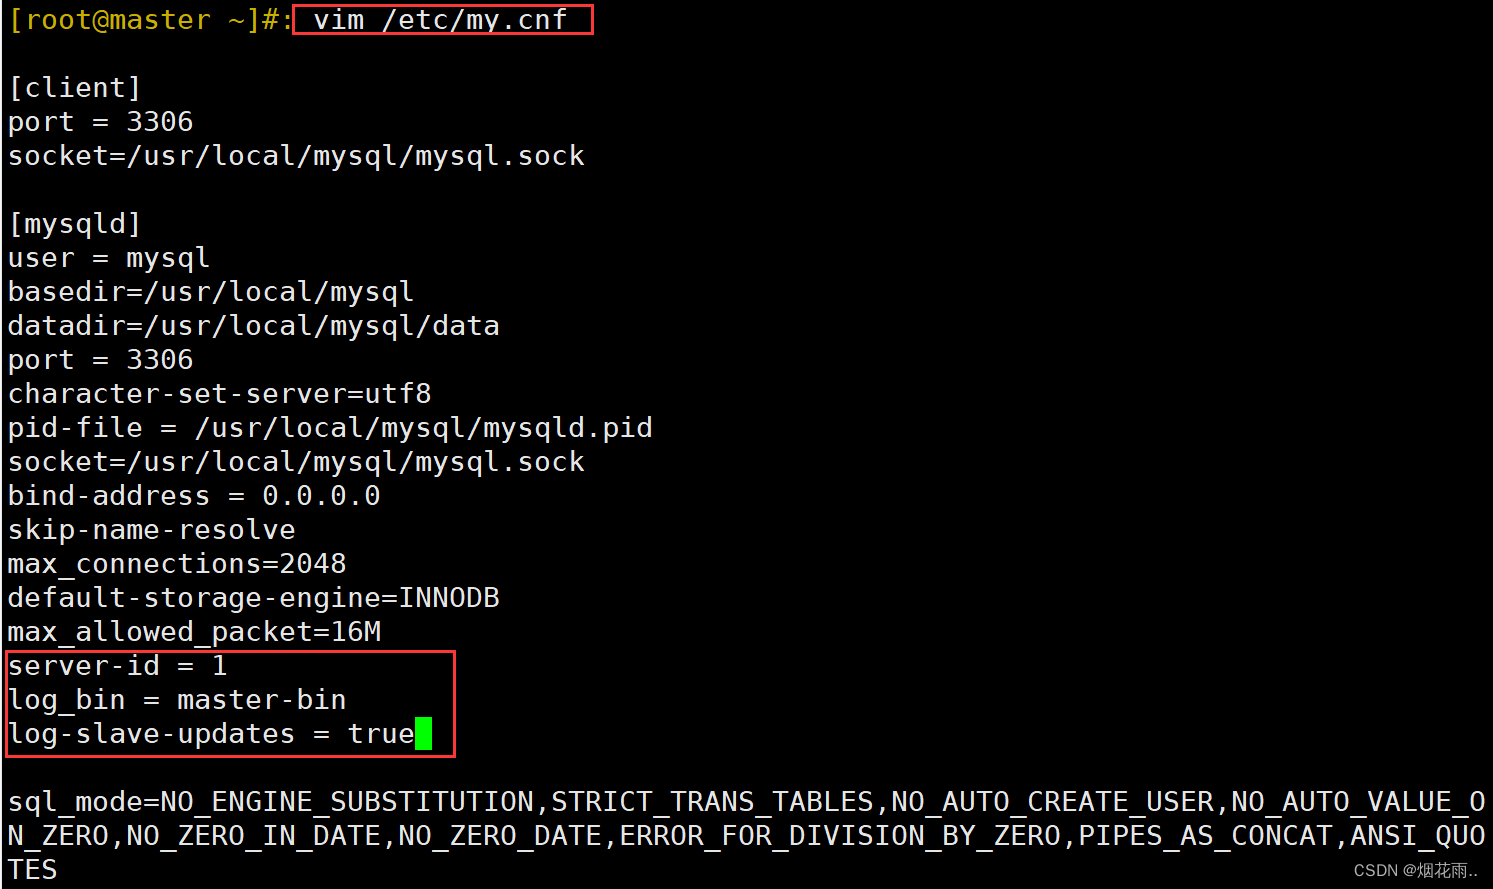Click the sql_mode=NO_ENGINE_SUBSTITUTION text
1493x889 pixels.
(271, 802)
